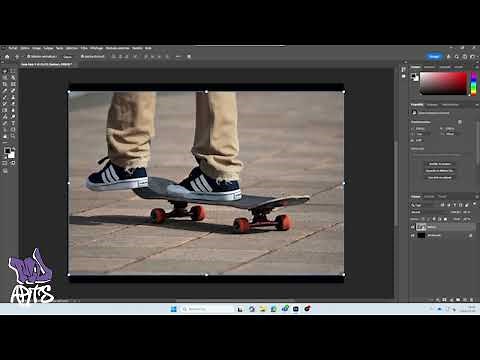Image resolution: width=480 pixels, height=360 pixels.
Task: Select the Brush tool
Action: [x=5, y=97]
